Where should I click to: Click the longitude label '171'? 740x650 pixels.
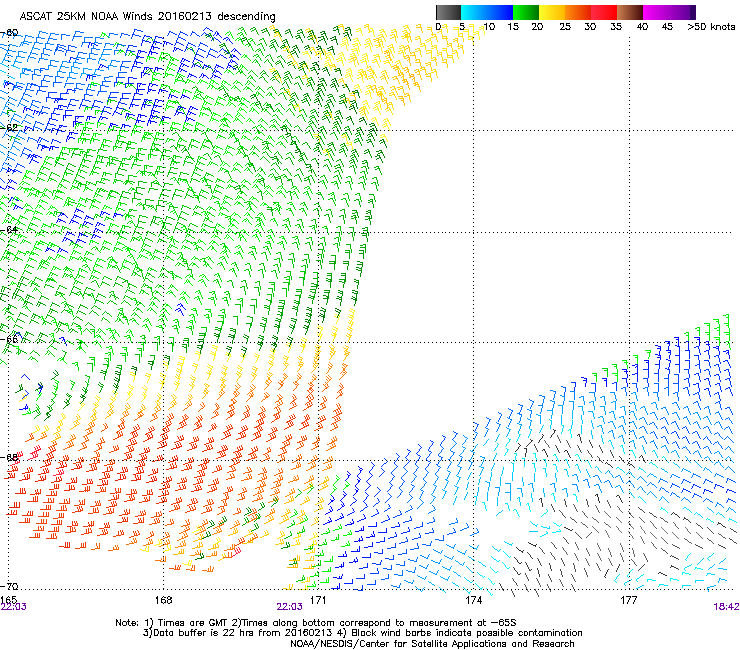[x=318, y=600]
